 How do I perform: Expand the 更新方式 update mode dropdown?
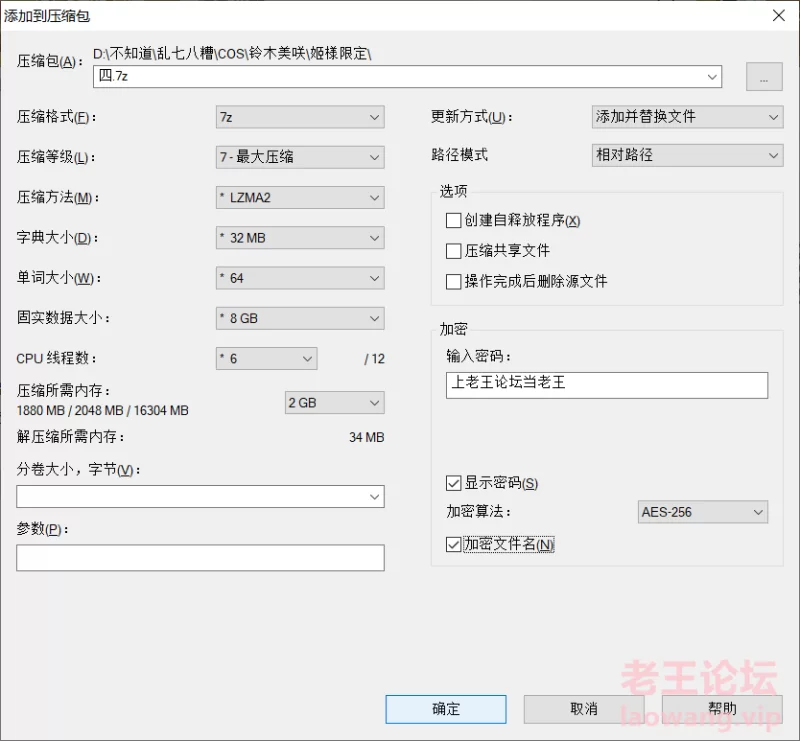pyautogui.click(x=687, y=117)
